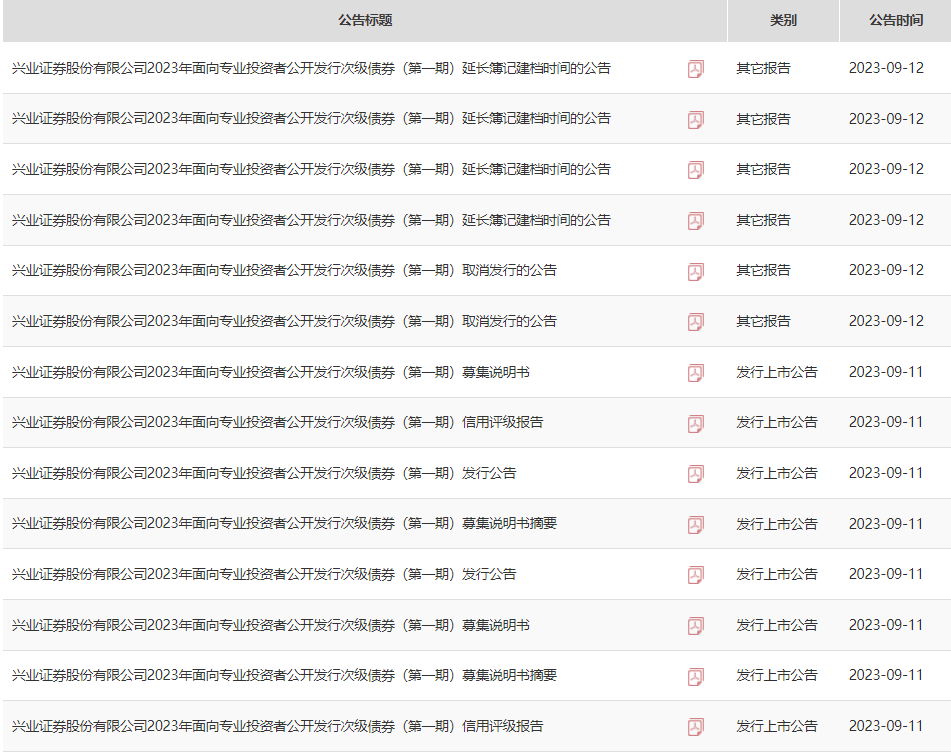
Task: Open PDF icon of second 发行公告 row
Action: [x=696, y=576]
